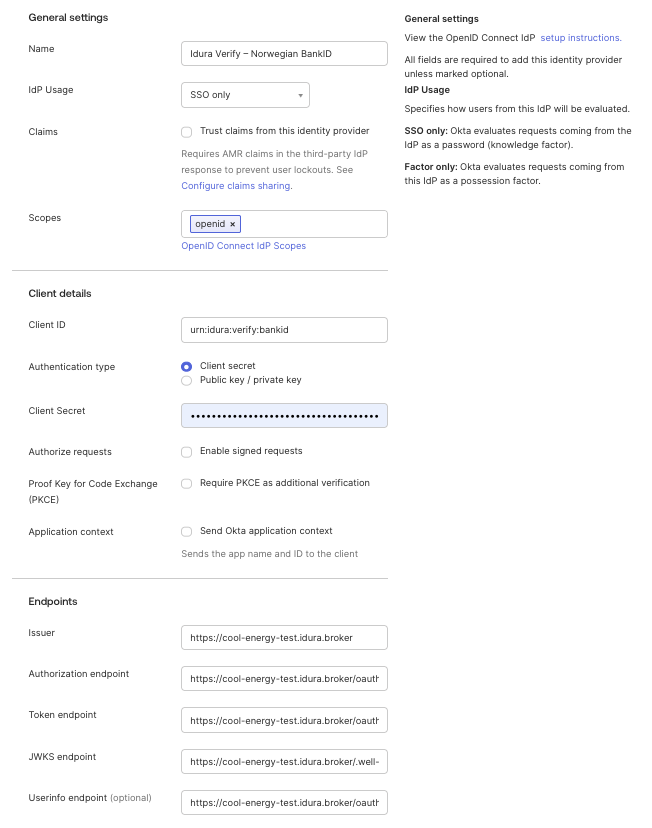Focus the optional Userinfo endpoint field
The height and width of the screenshot is (828, 652).
(283, 802)
